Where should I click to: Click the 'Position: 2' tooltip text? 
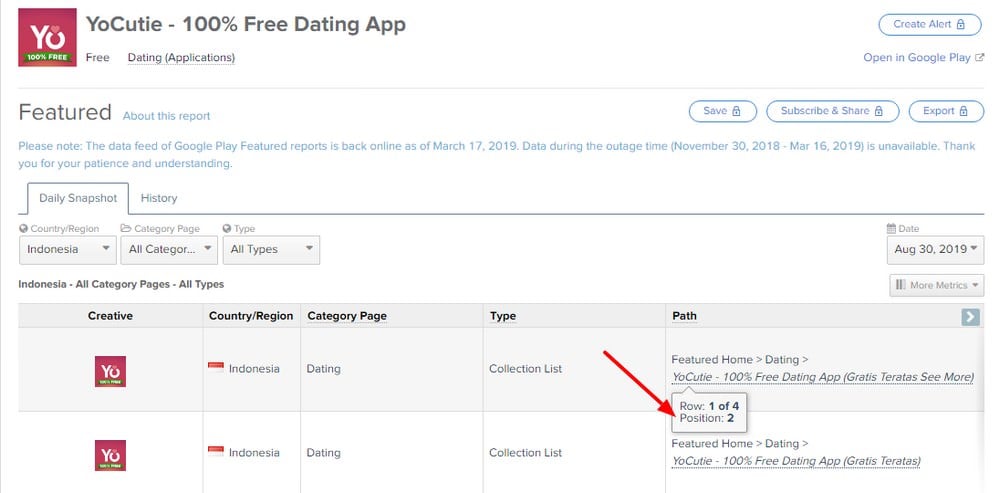coord(707,418)
